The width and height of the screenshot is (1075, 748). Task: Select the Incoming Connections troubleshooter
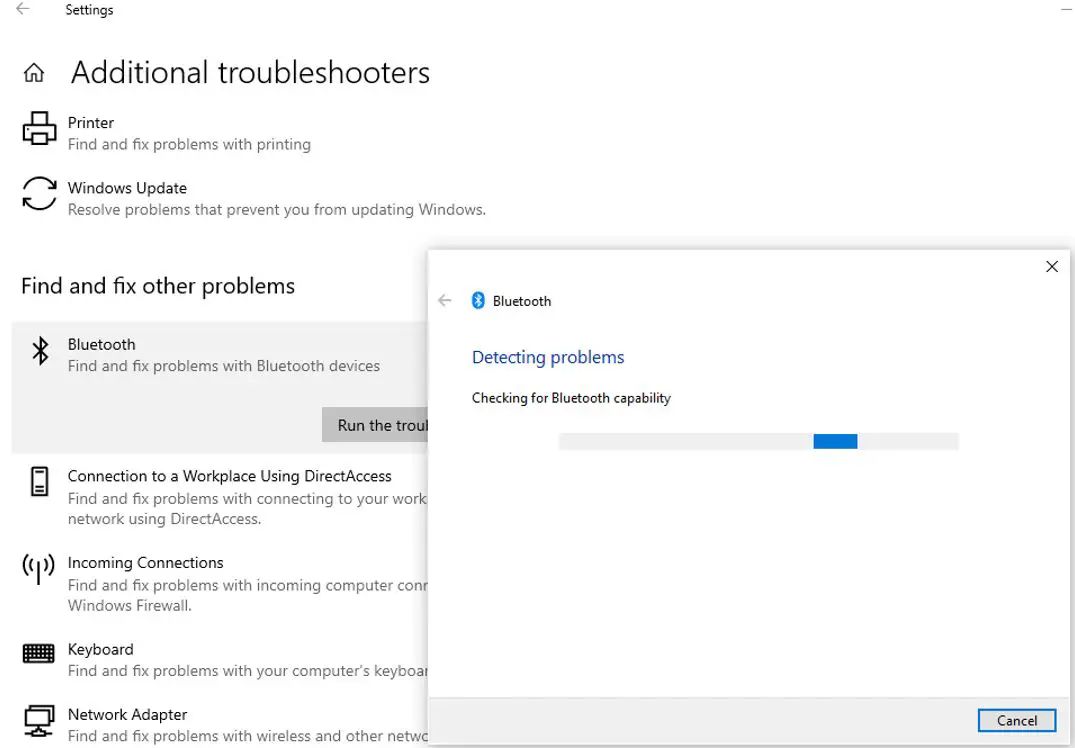coord(145,562)
